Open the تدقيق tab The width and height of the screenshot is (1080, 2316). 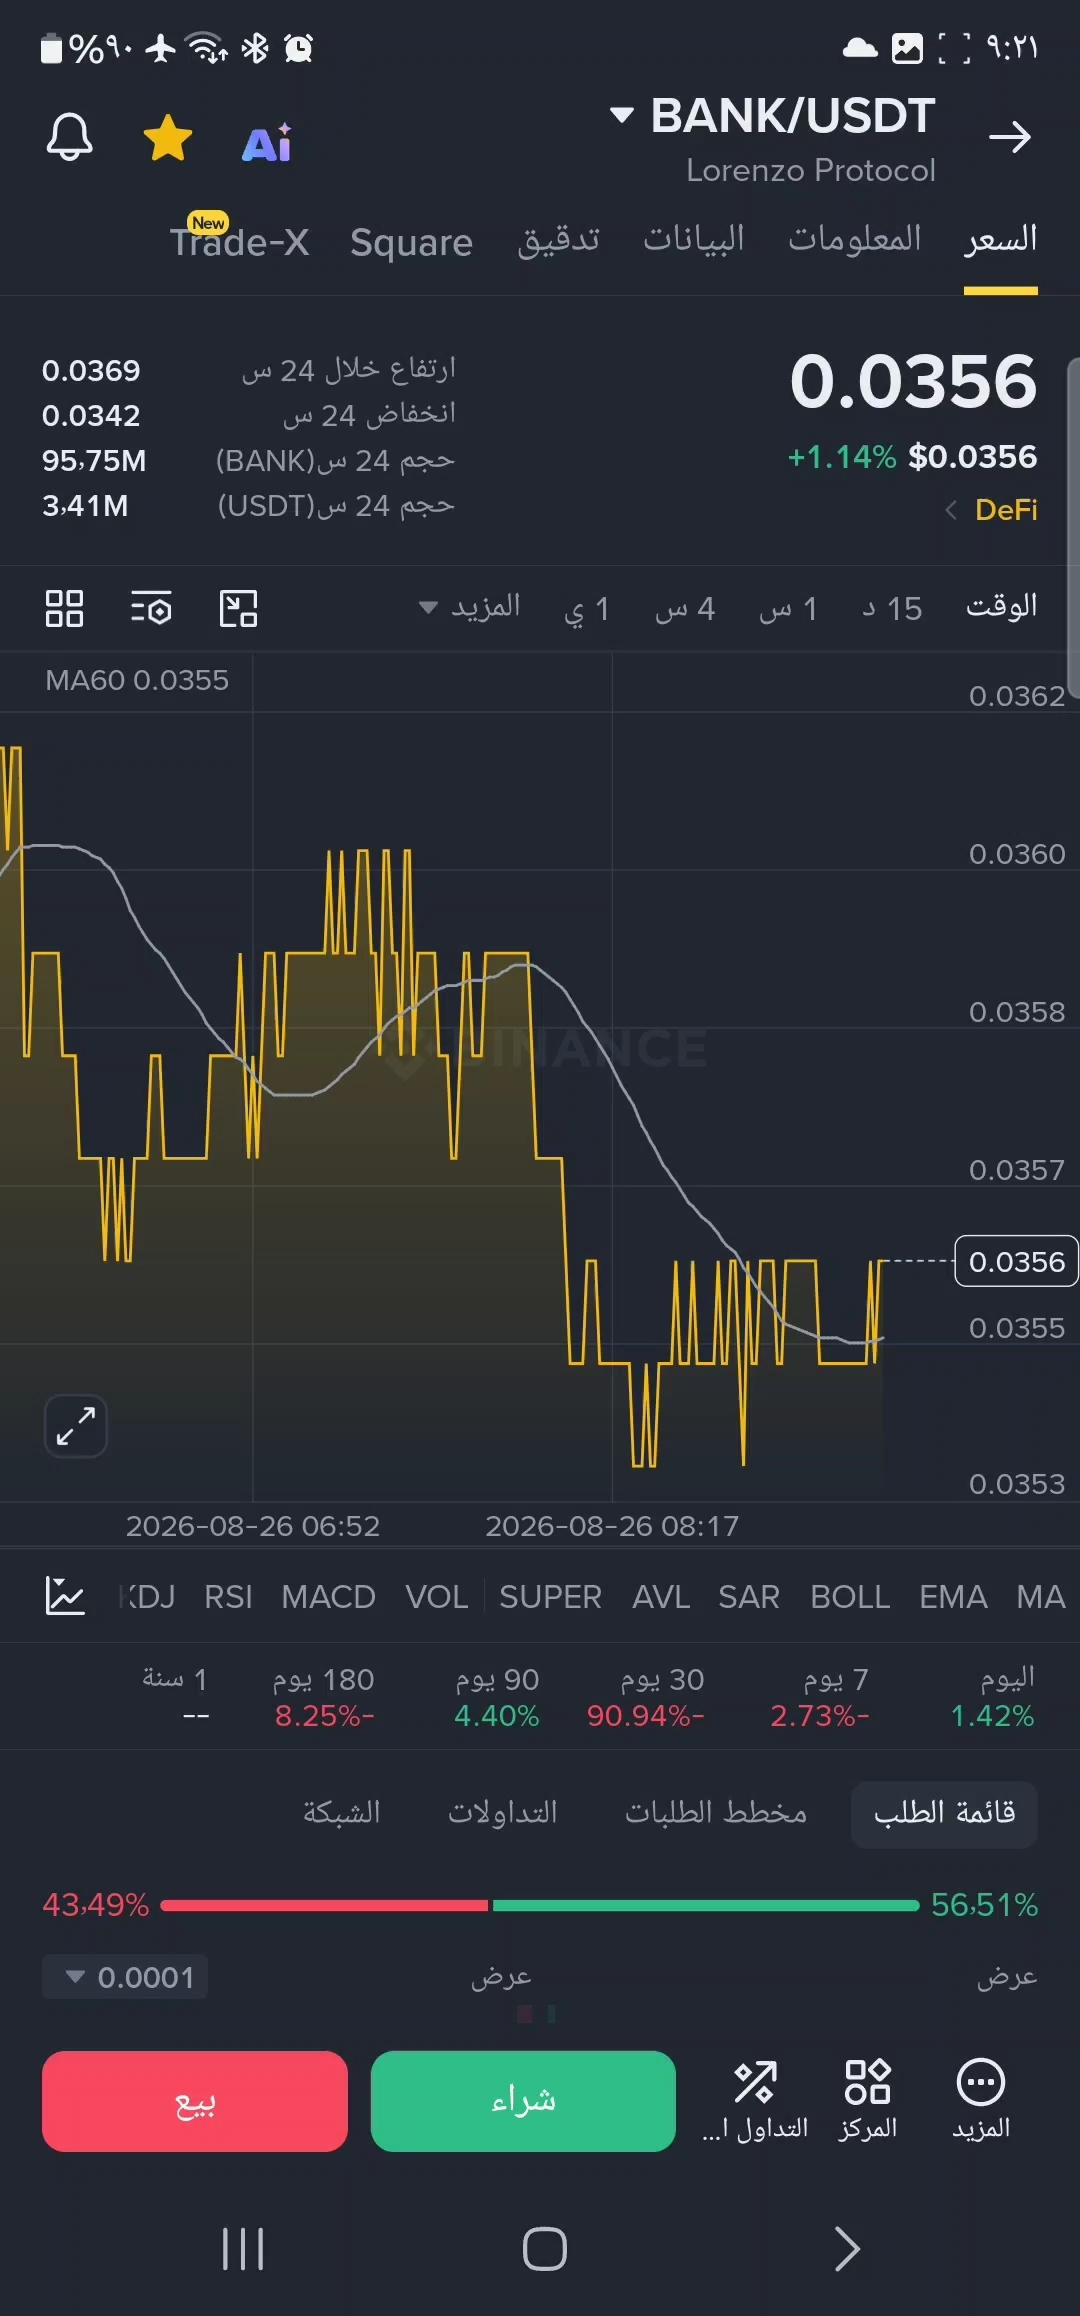[x=559, y=240]
